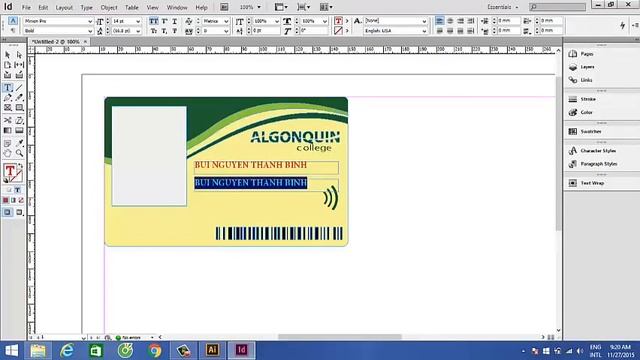The height and width of the screenshot is (360, 640).
Task: Open the character style [None] dropdown
Action: pos(424,21)
